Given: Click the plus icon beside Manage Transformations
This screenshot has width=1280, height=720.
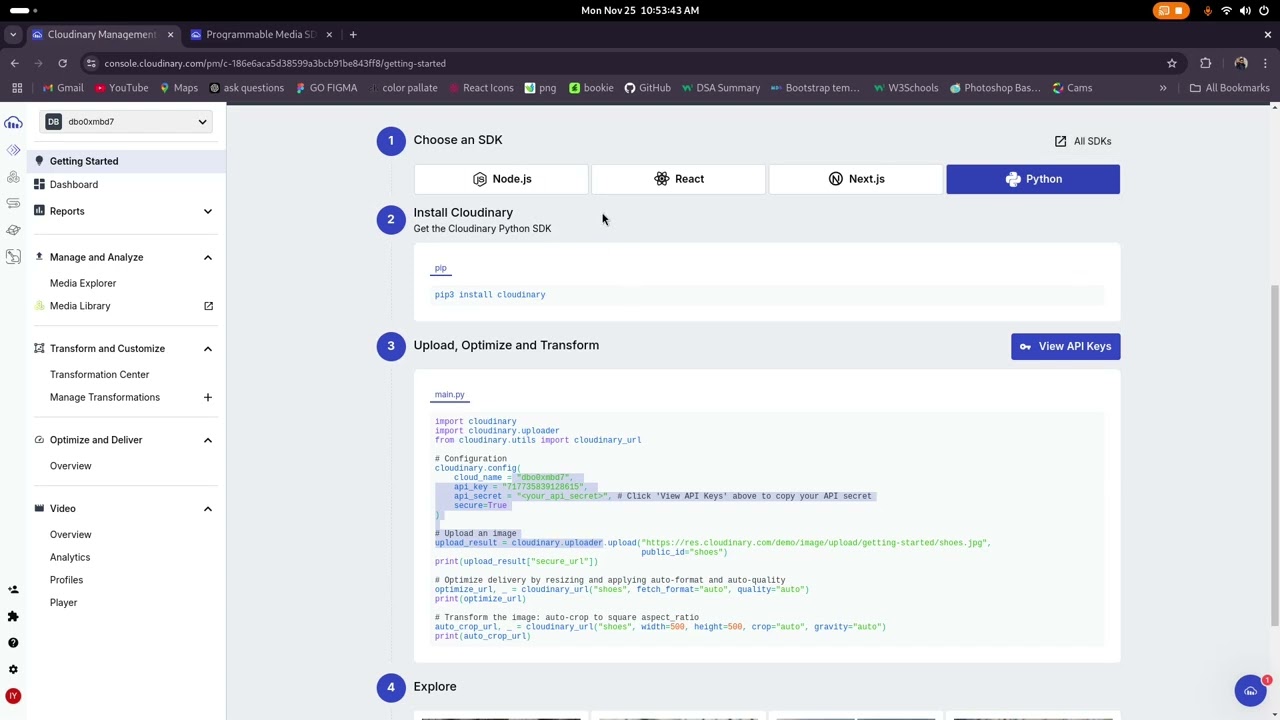Looking at the screenshot, I should click(208, 397).
